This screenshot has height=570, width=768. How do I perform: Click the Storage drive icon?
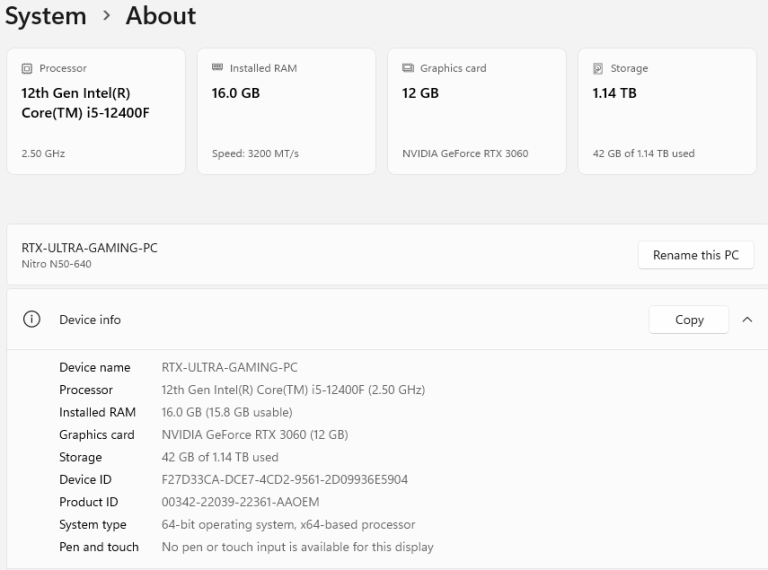tap(598, 69)
